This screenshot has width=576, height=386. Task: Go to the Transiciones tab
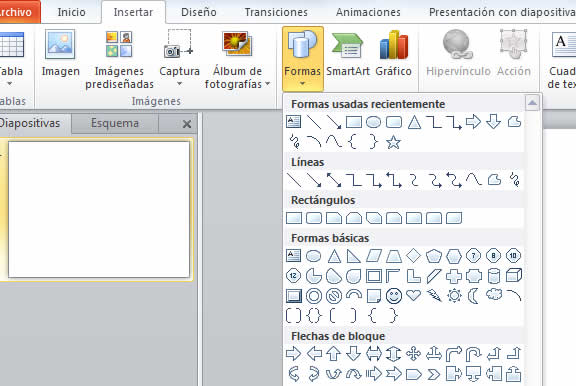(276, 12)
